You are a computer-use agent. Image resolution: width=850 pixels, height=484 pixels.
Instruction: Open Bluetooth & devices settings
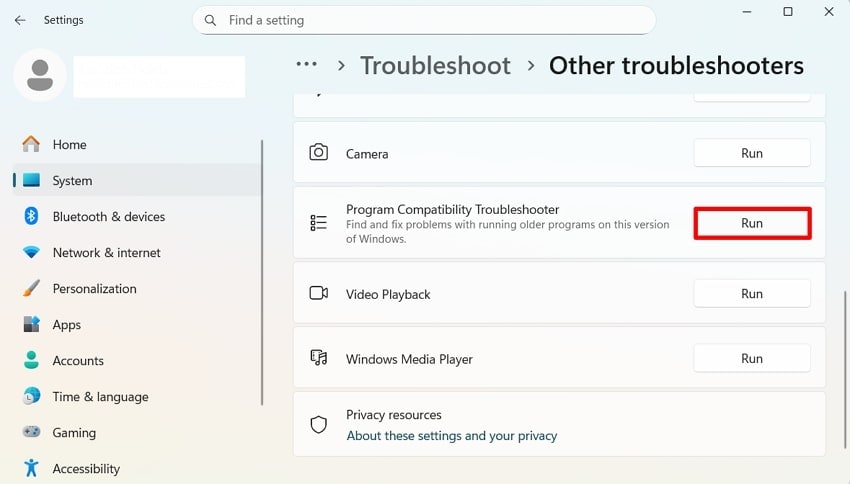coord(137,216)
